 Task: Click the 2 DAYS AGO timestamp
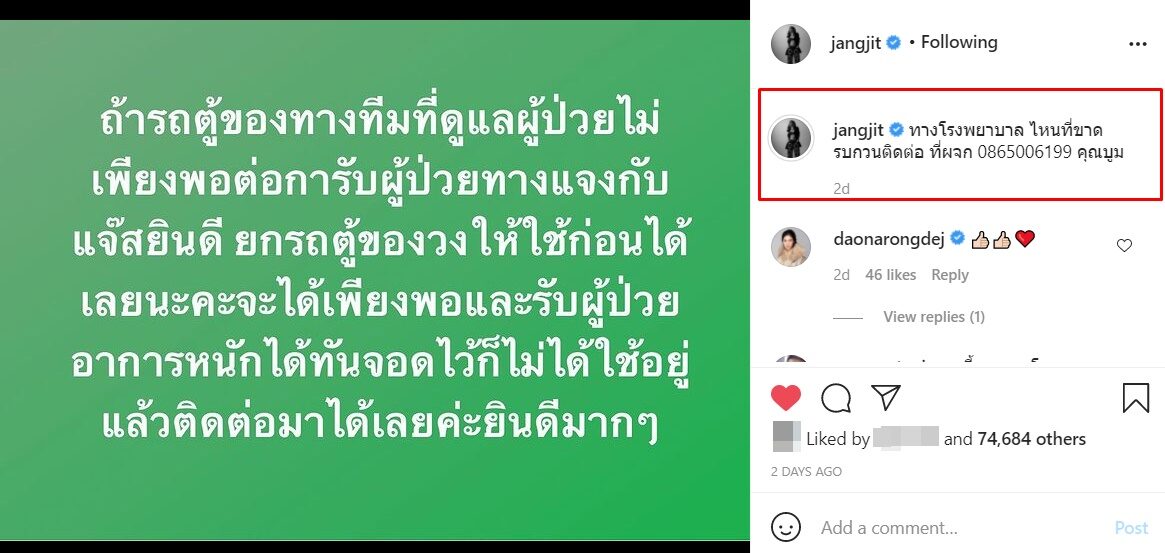[806, 472]
